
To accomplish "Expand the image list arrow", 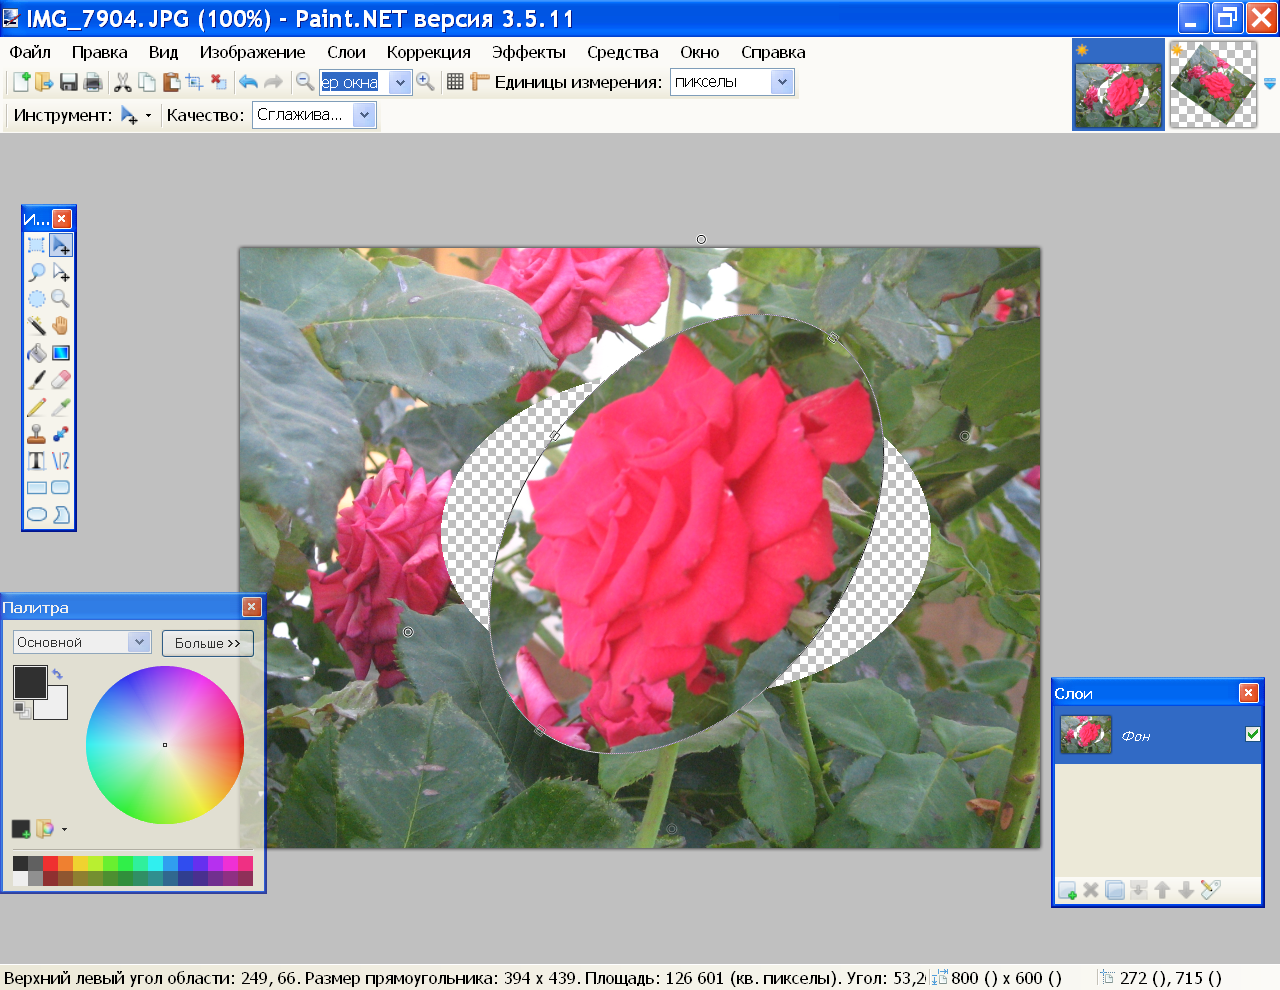I will point(1270,84).
